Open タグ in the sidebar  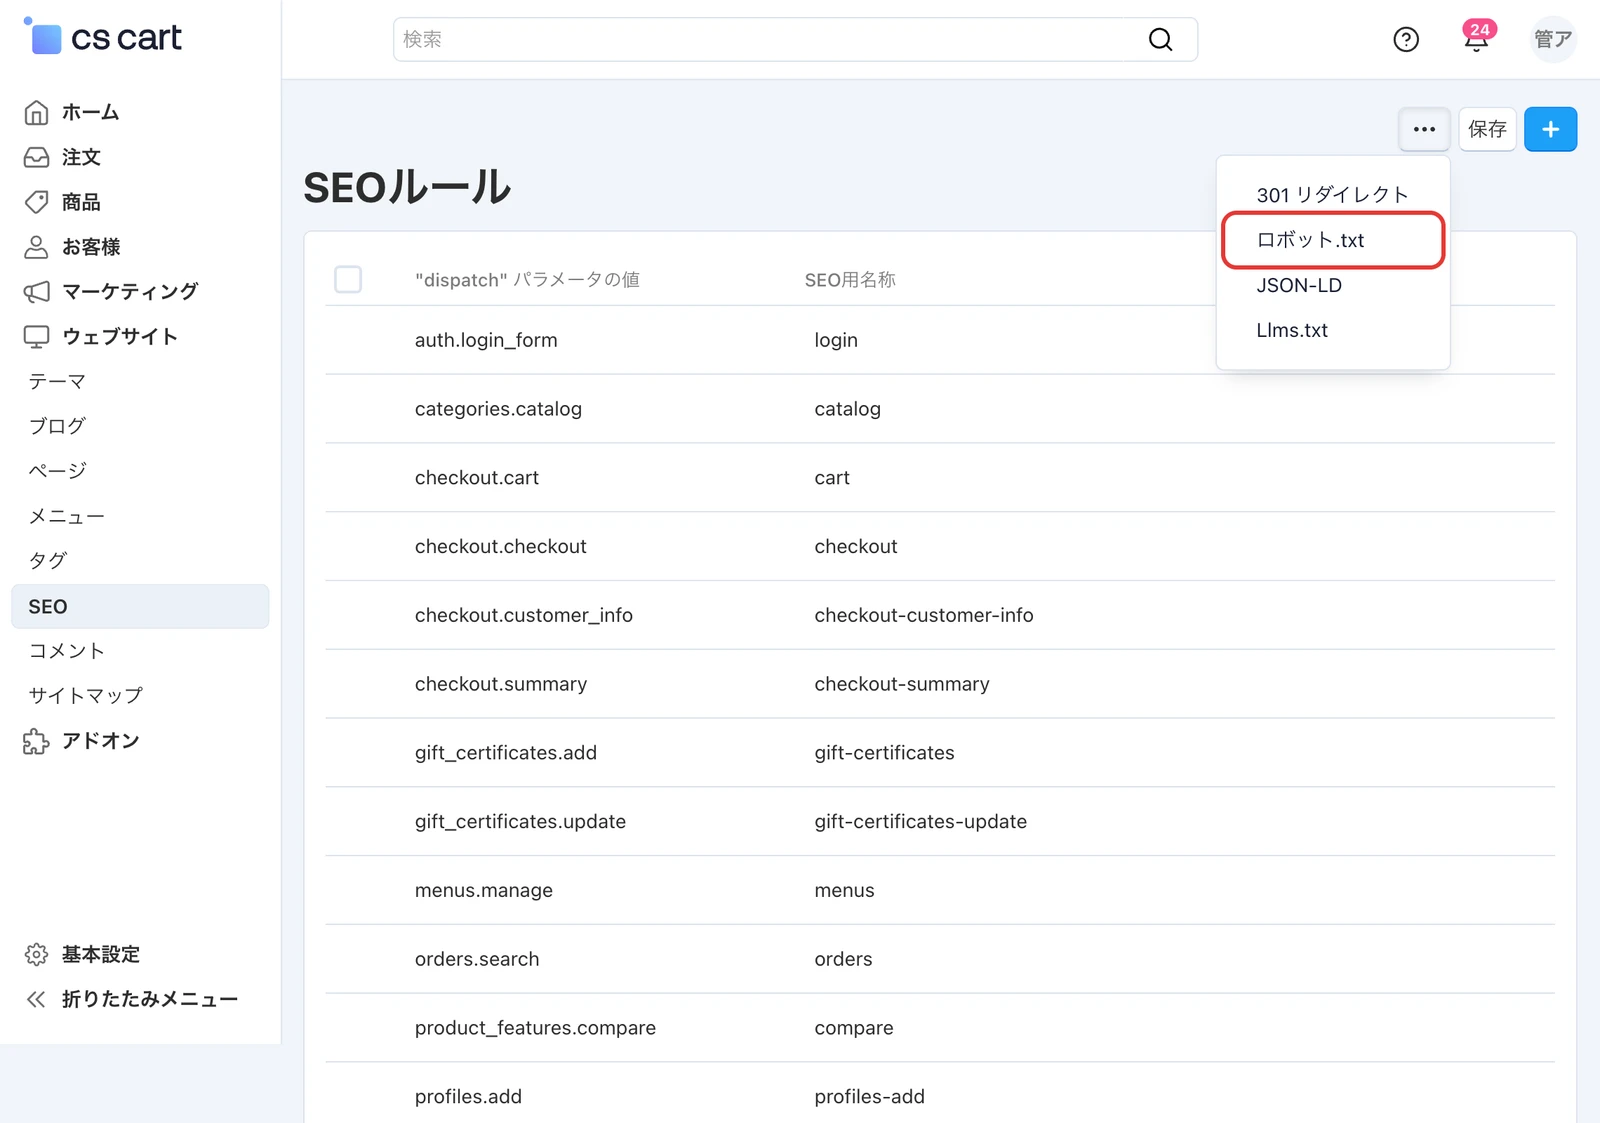pyautogui.click(x=47, y=561)
